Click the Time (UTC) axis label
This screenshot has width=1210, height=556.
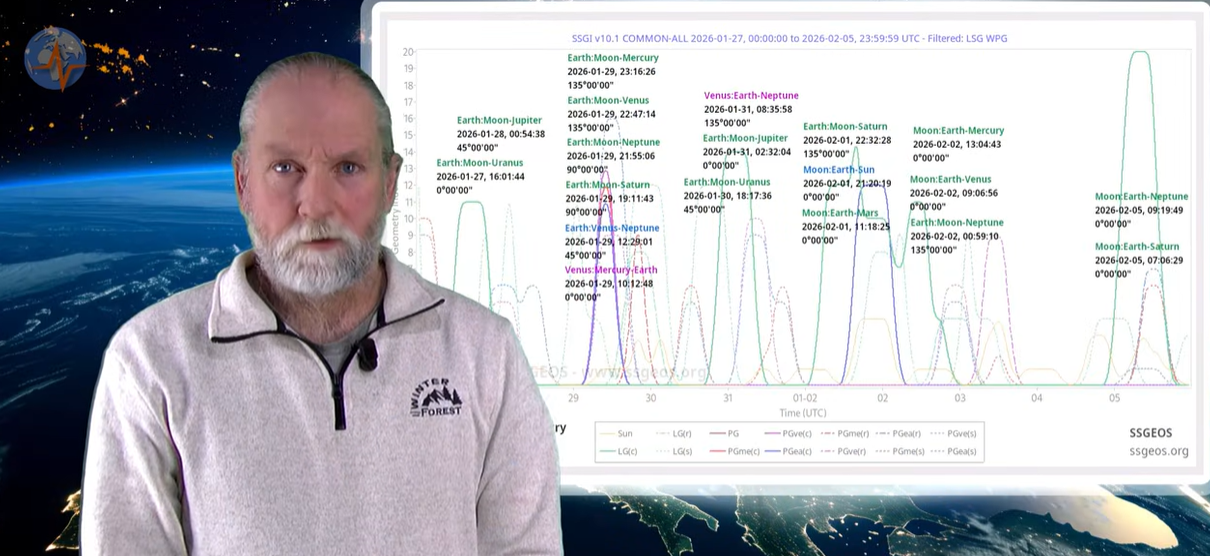[805, 412]
